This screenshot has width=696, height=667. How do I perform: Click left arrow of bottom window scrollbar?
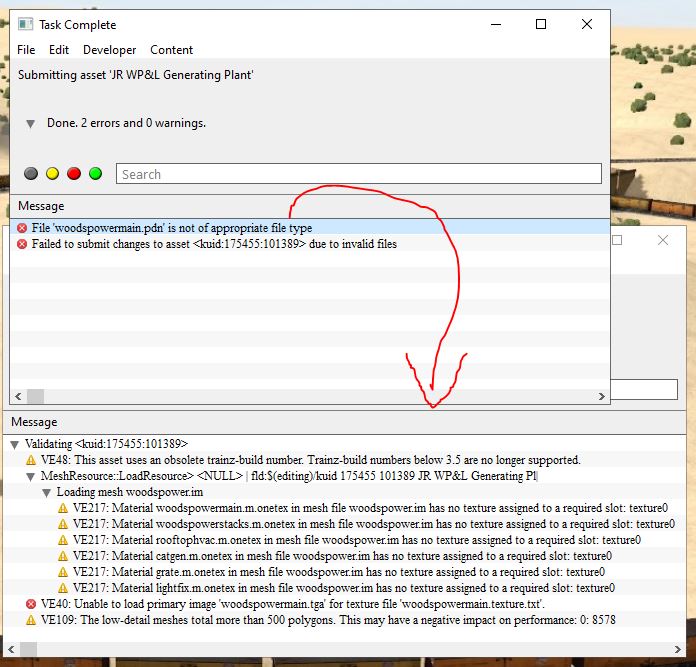pyautogui.click(x=11, y=650)
